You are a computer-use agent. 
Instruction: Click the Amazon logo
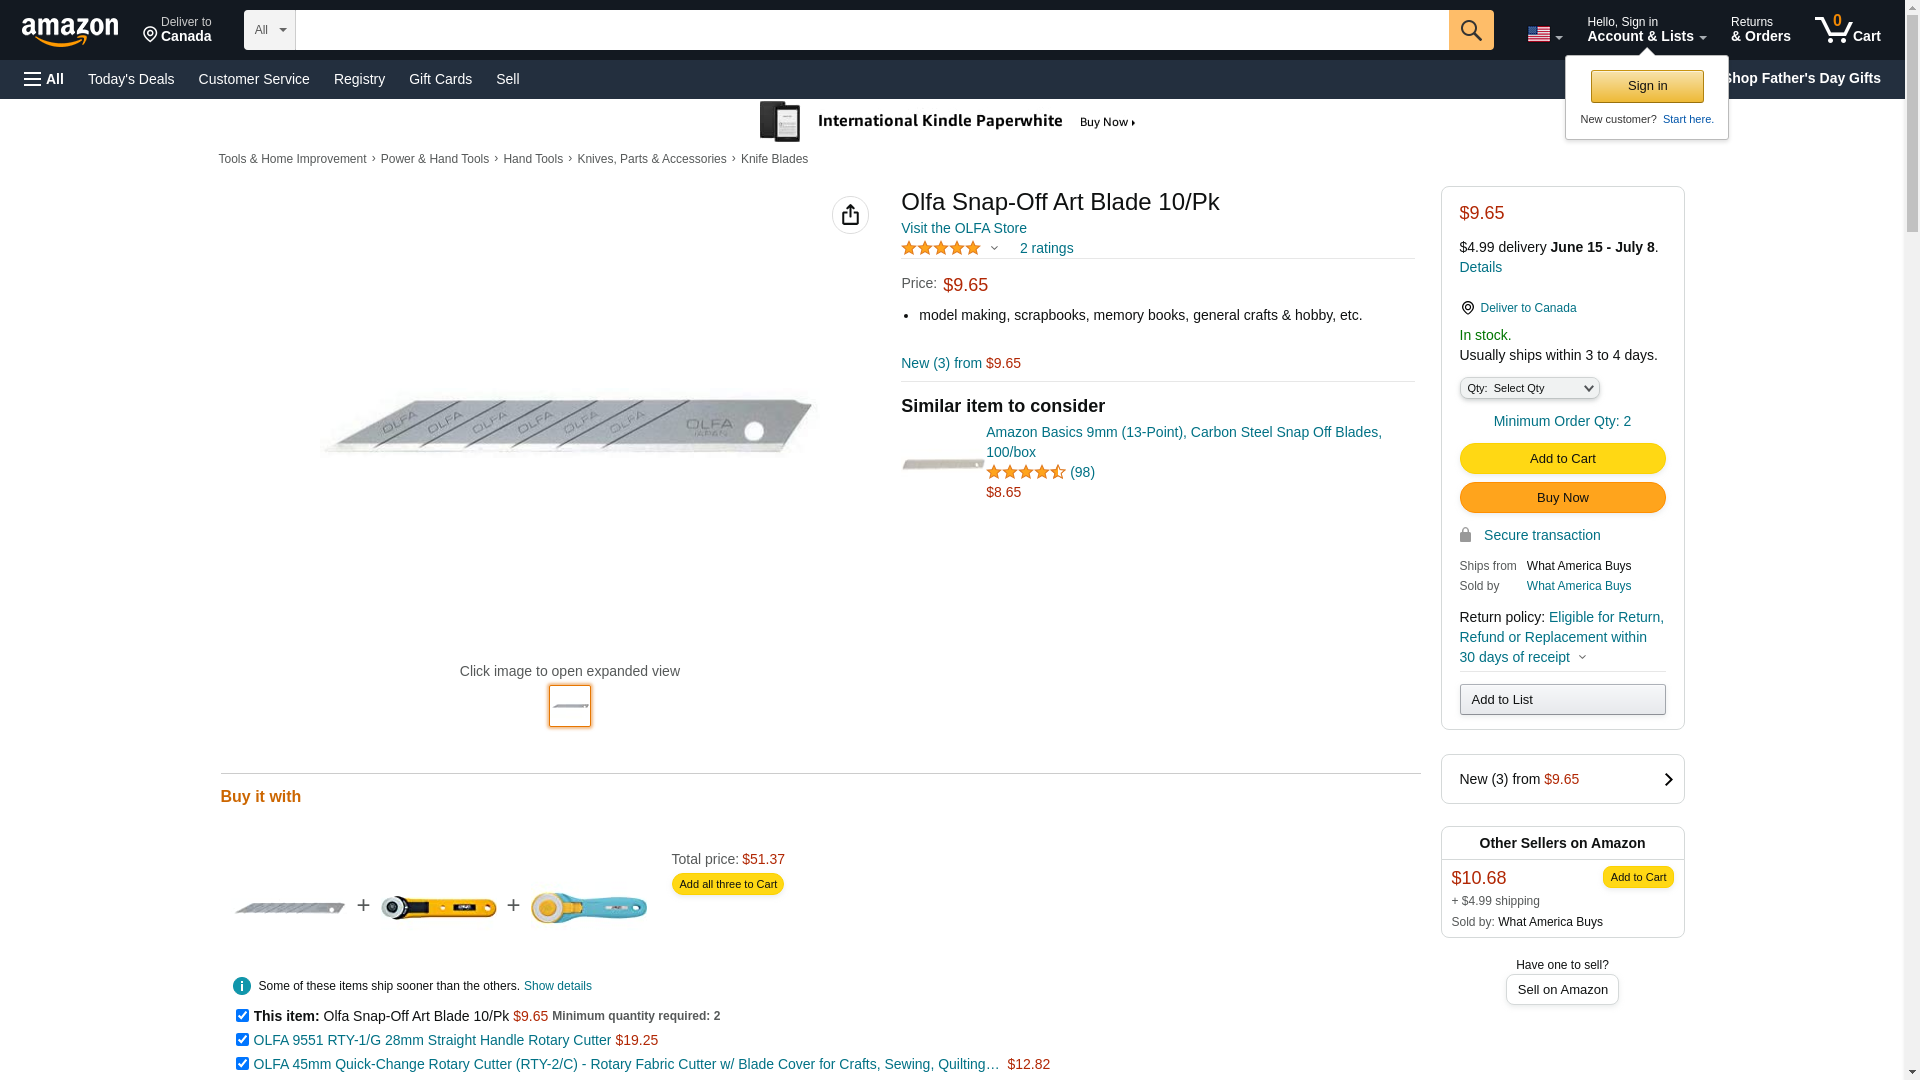[x=70, y=31]
